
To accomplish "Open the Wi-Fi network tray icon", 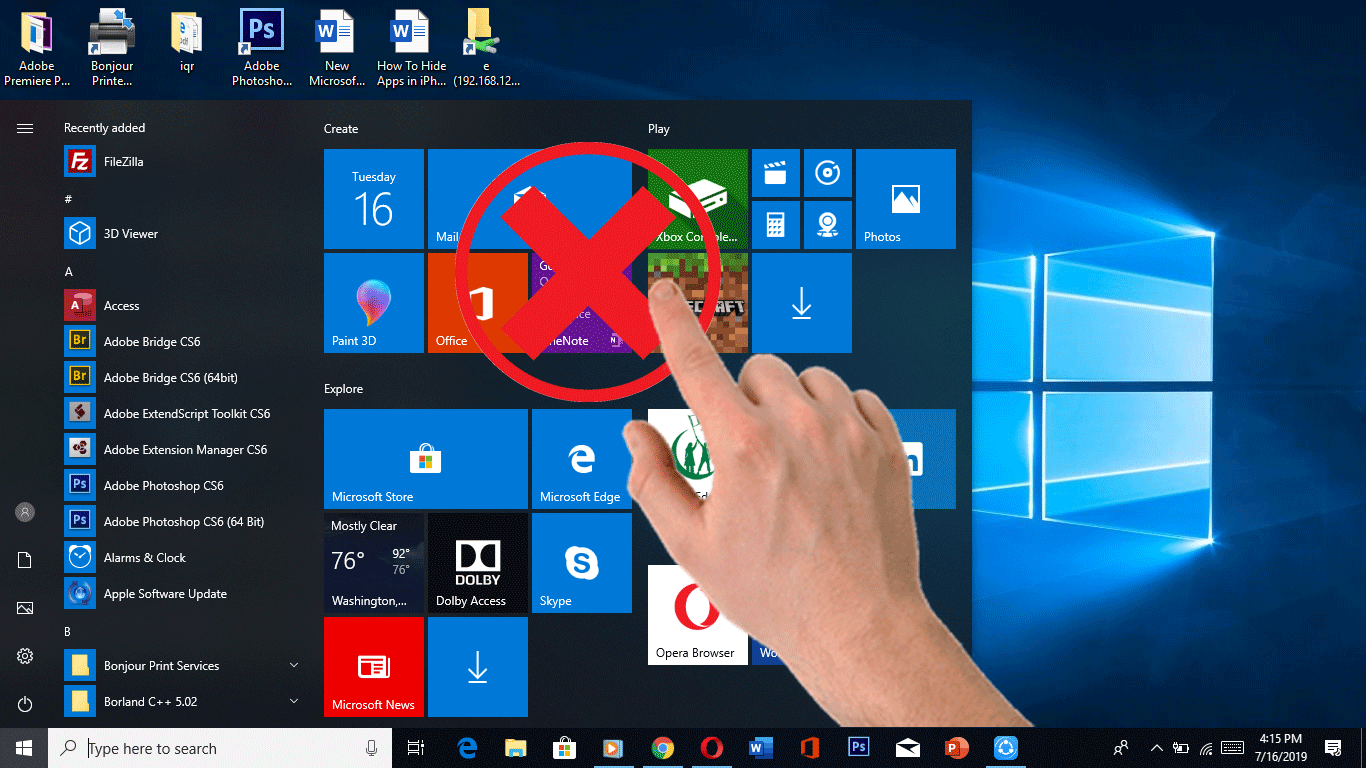I will tap(1206, 748).
